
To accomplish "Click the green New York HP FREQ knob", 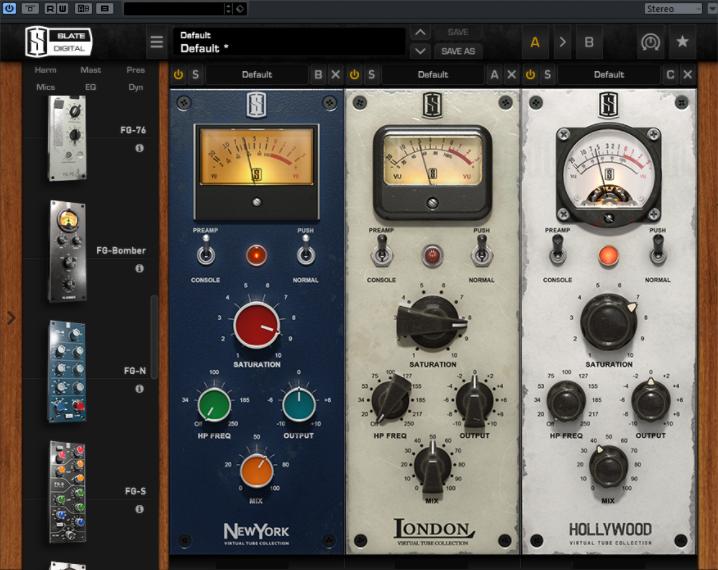I will [214, 405].
